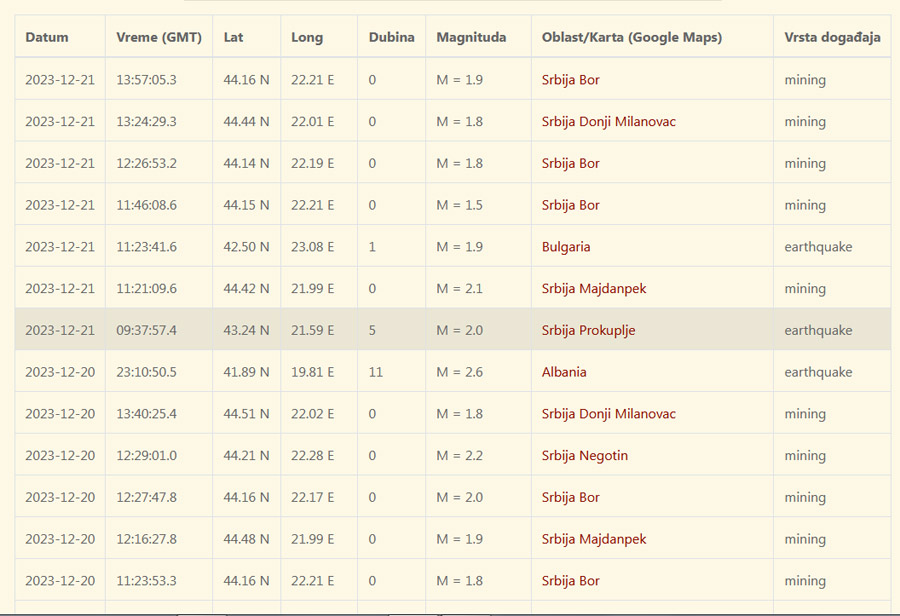Viewport: 900px width, 616px height.
Task: Open Srbija Majdanpek link for M = 2.1
Action: point(594,289)
